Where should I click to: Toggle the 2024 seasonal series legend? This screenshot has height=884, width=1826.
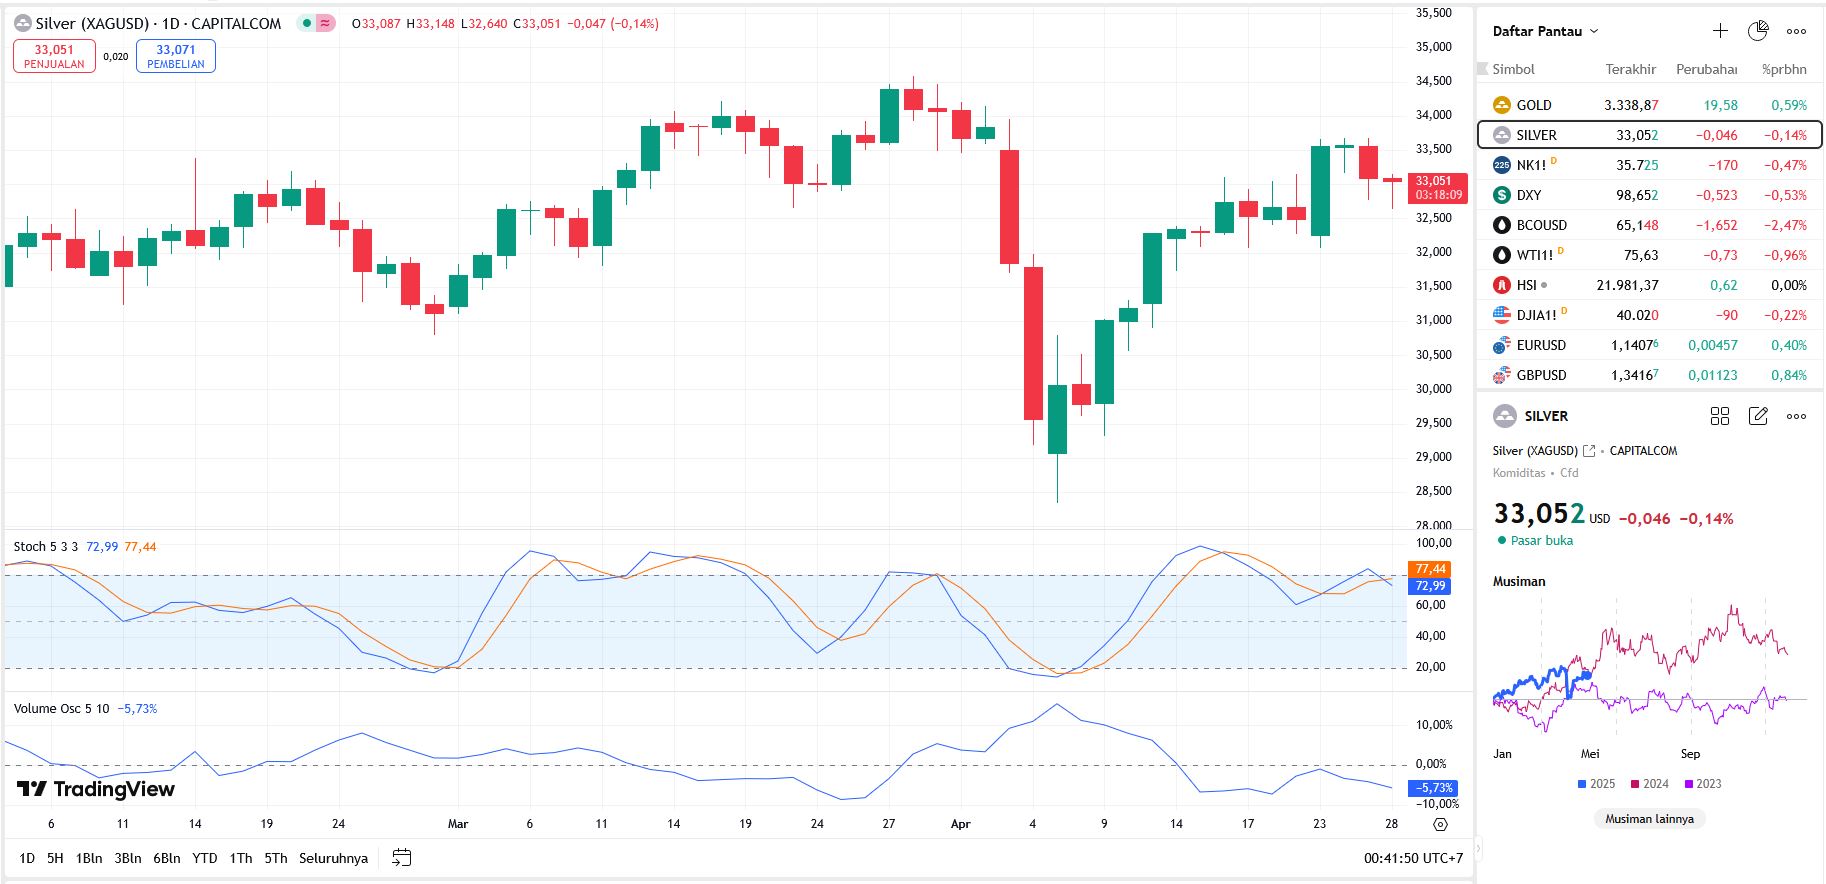(1649, 784)
